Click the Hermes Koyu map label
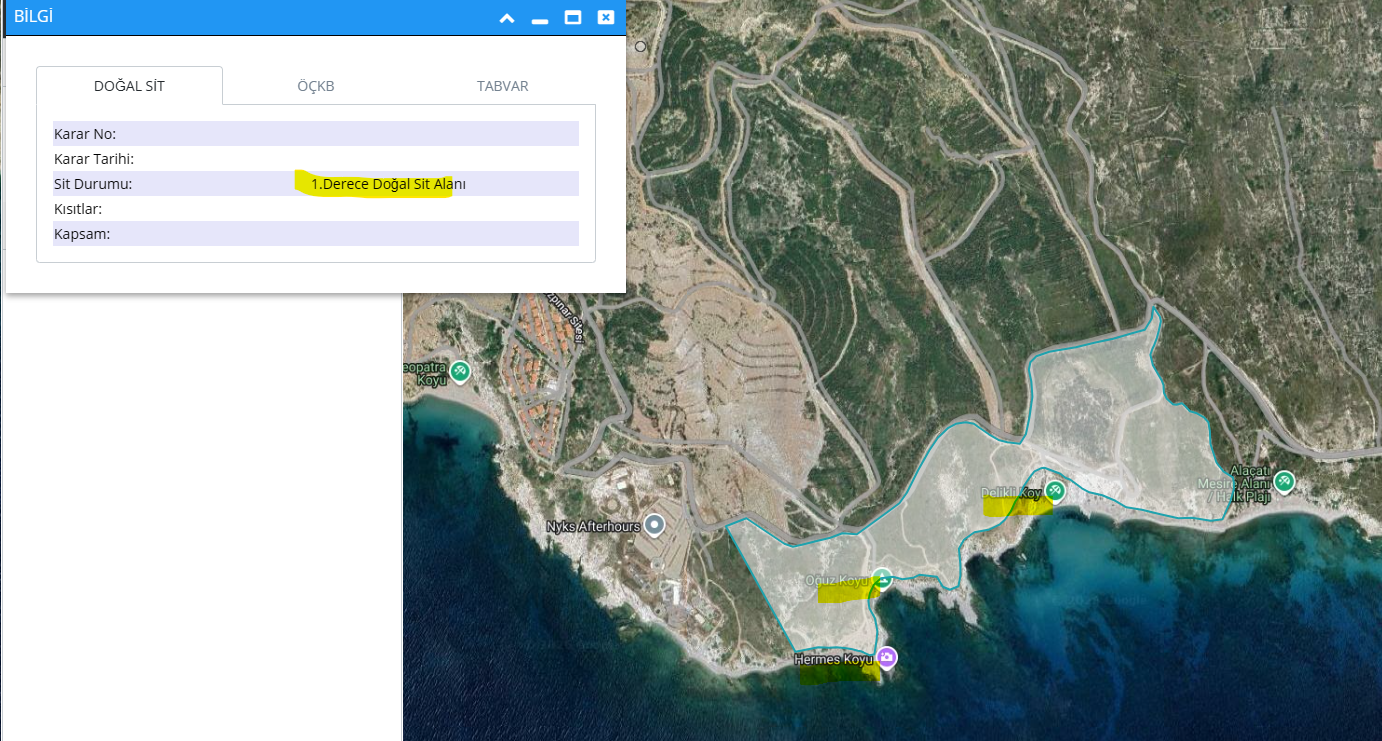 (x=832, y=660)
